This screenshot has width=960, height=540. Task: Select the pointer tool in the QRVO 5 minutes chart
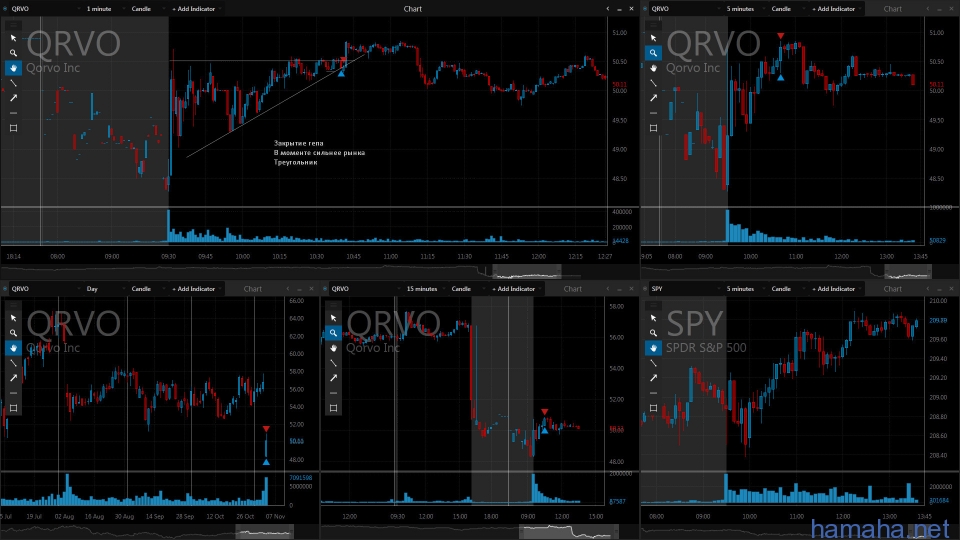pos(653,38)
